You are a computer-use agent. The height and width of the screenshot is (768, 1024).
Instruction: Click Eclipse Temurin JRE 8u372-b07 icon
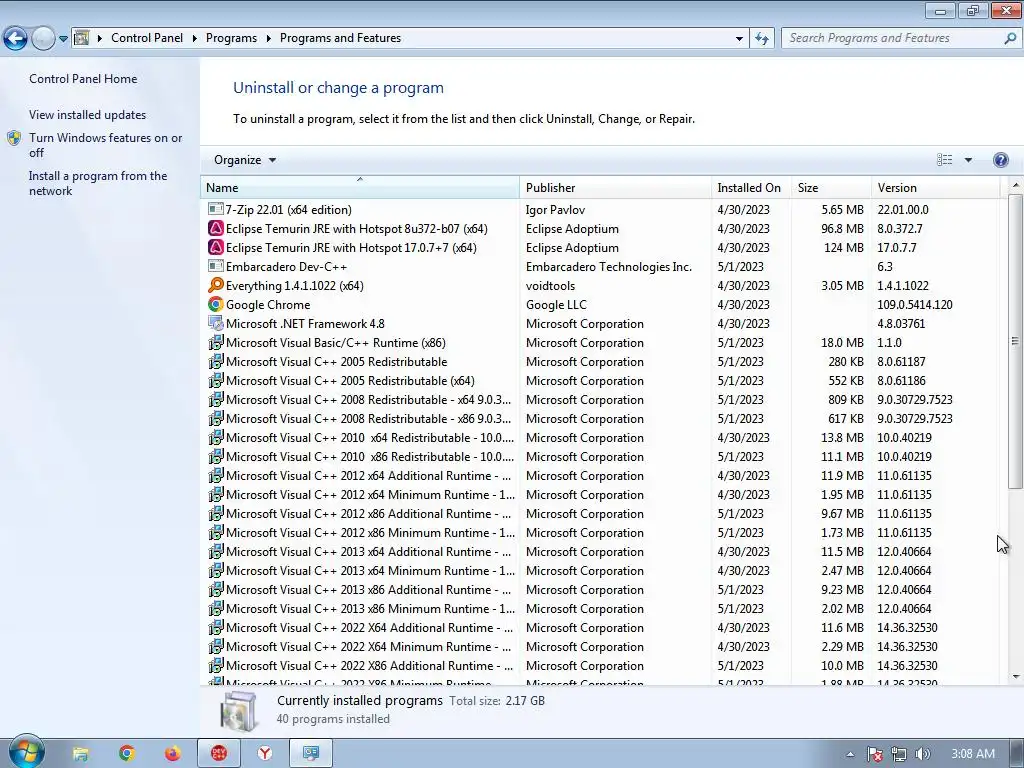(x=216, y=228)
